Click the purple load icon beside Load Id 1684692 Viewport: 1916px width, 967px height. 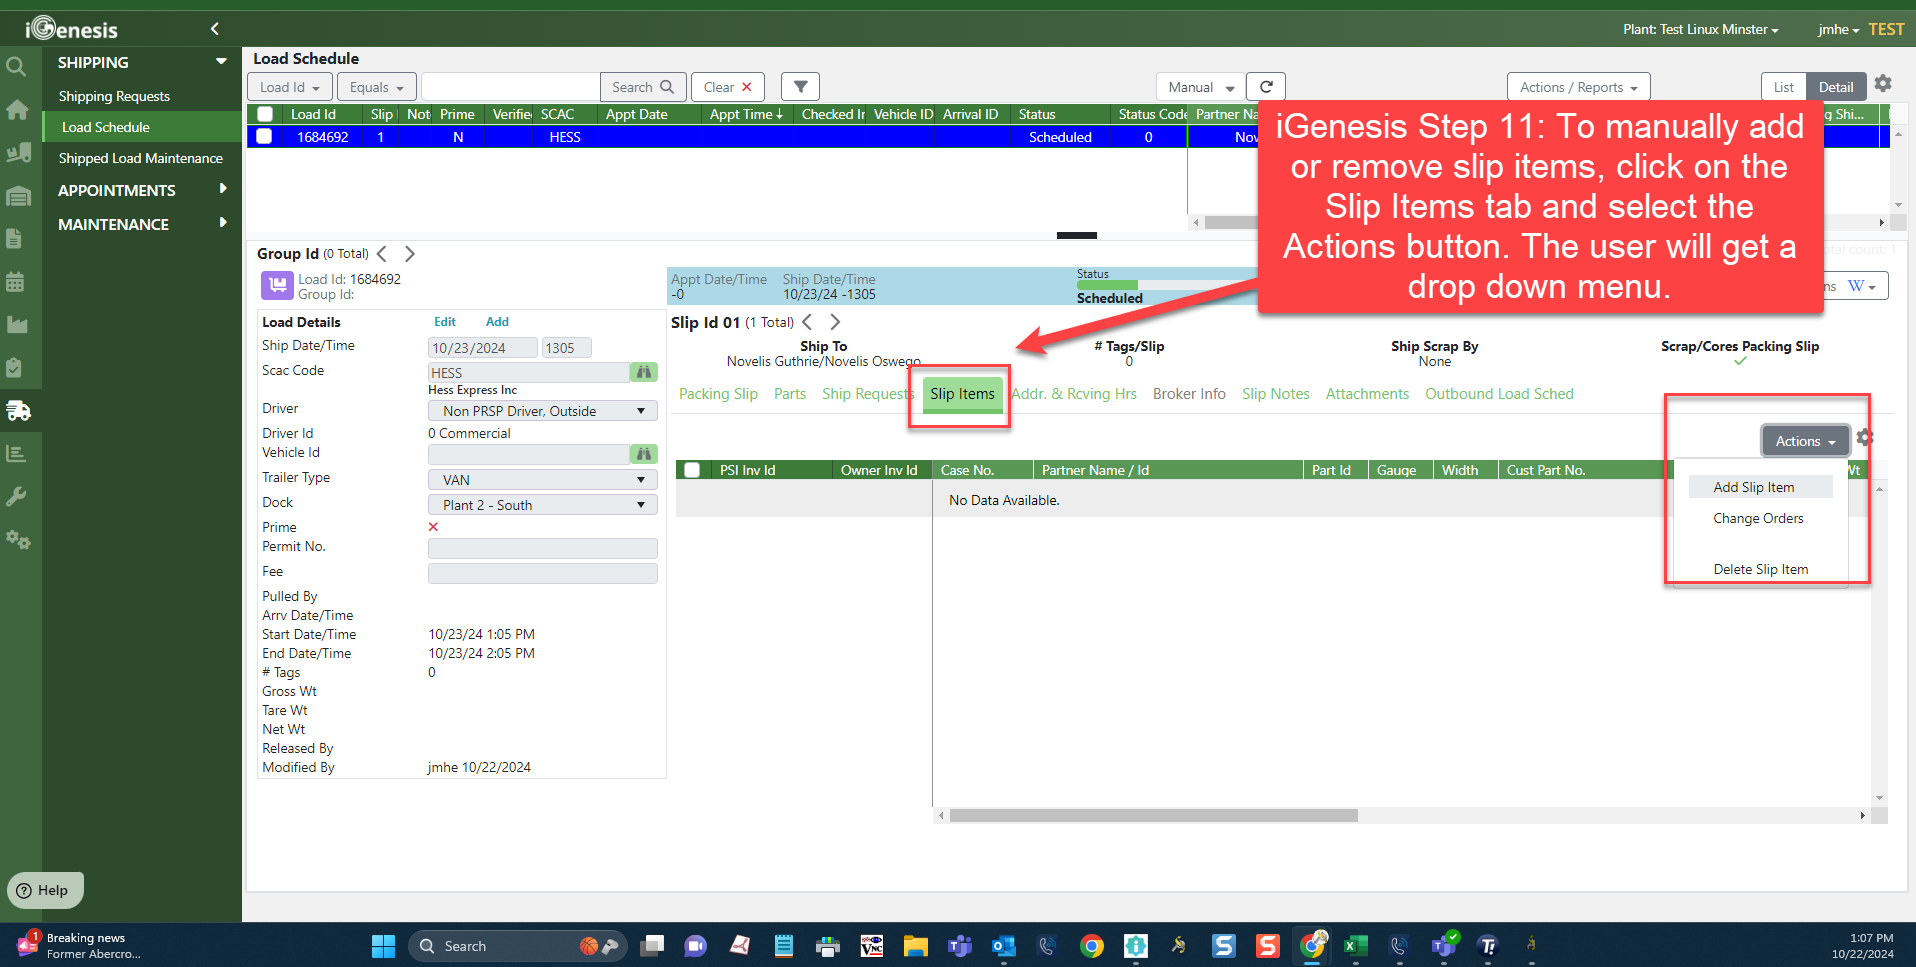[277, 286]
